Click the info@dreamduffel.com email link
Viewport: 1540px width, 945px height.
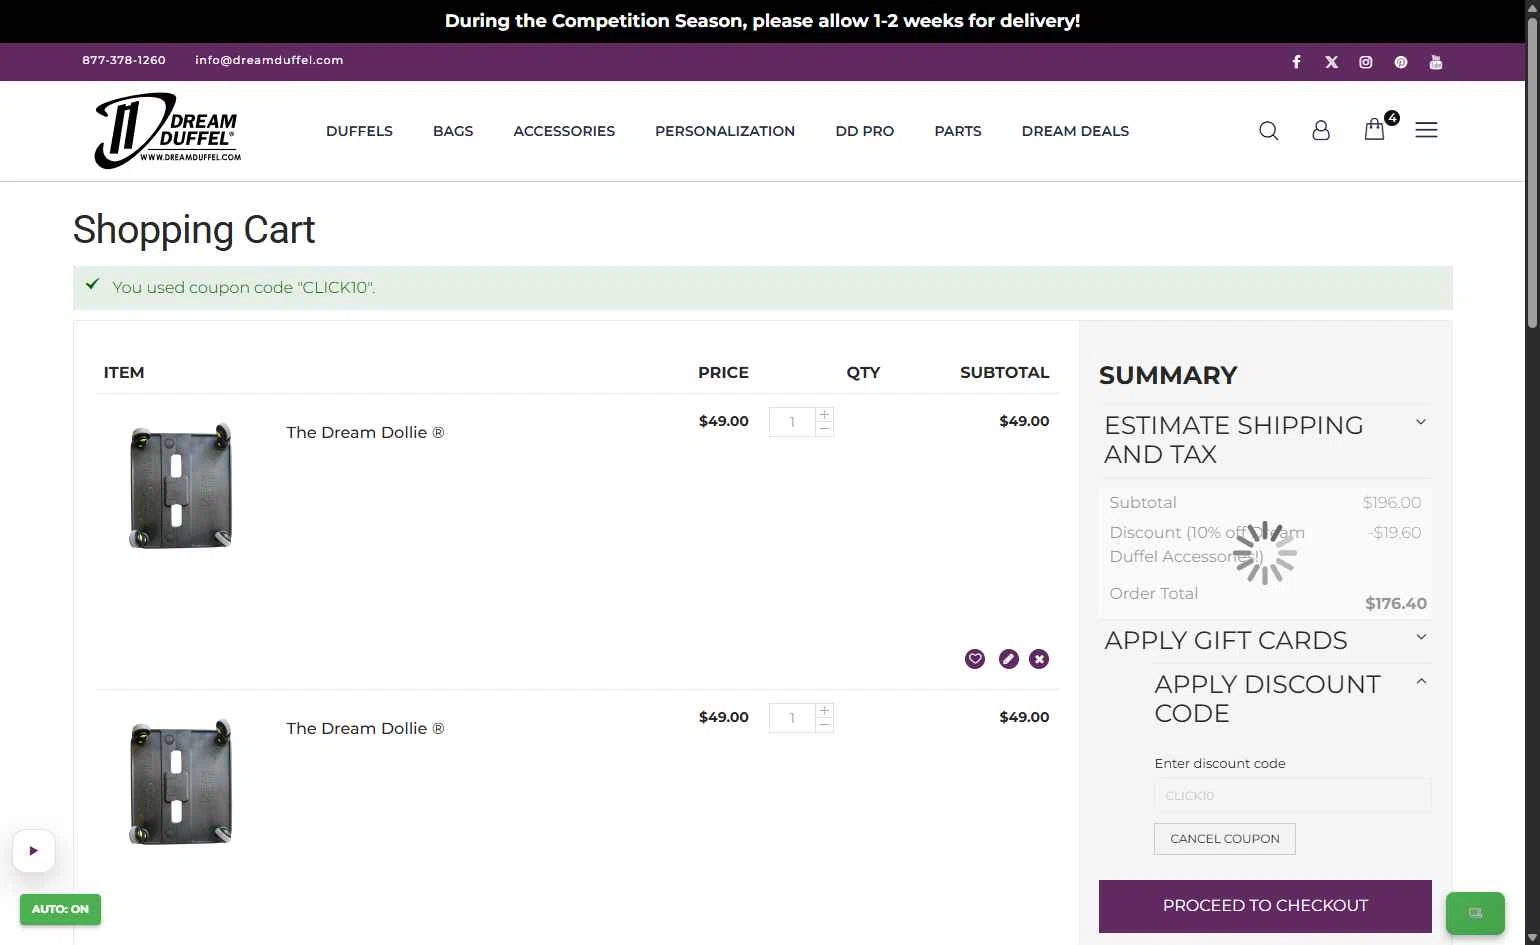(x=269, y=60)
